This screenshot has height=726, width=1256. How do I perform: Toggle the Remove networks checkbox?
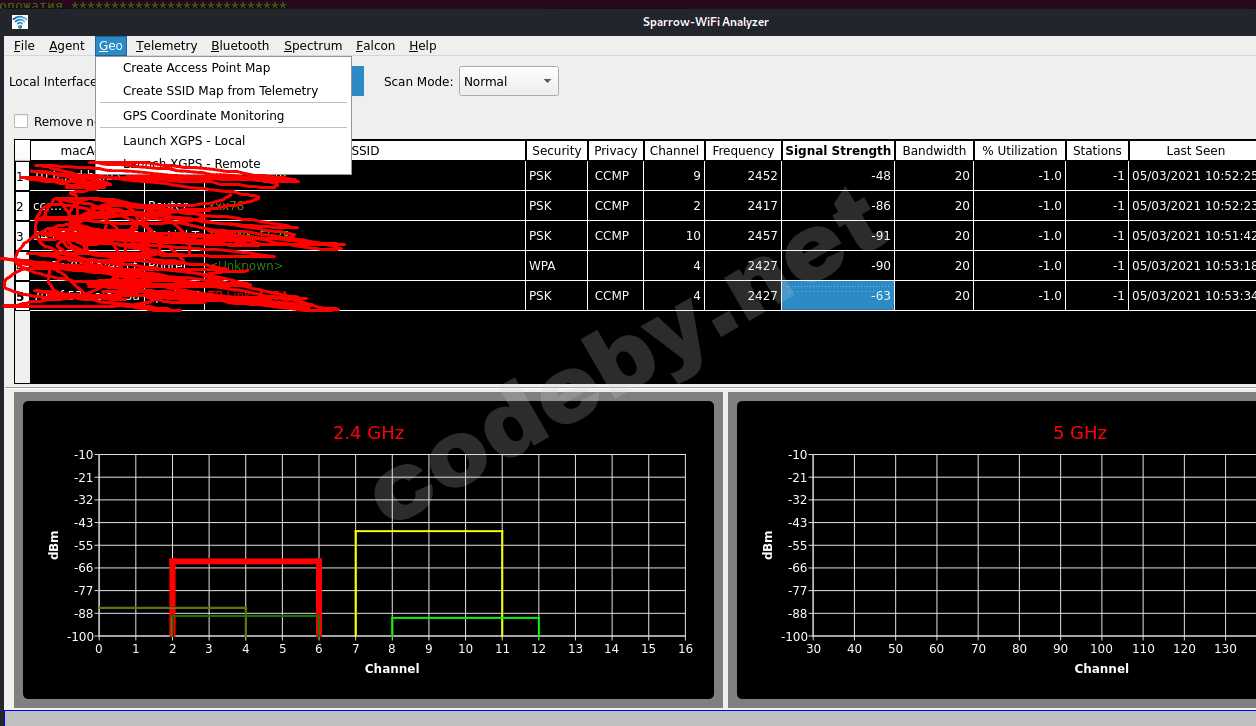21,122
